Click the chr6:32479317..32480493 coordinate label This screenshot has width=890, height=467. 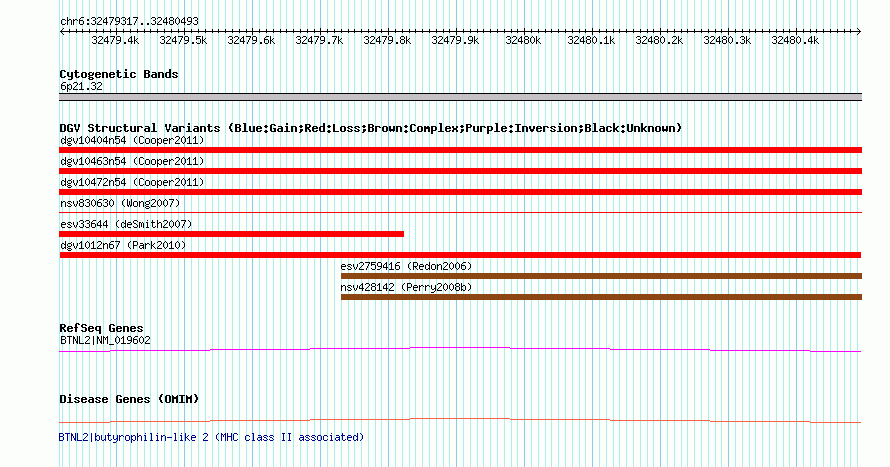pos(129,21)
